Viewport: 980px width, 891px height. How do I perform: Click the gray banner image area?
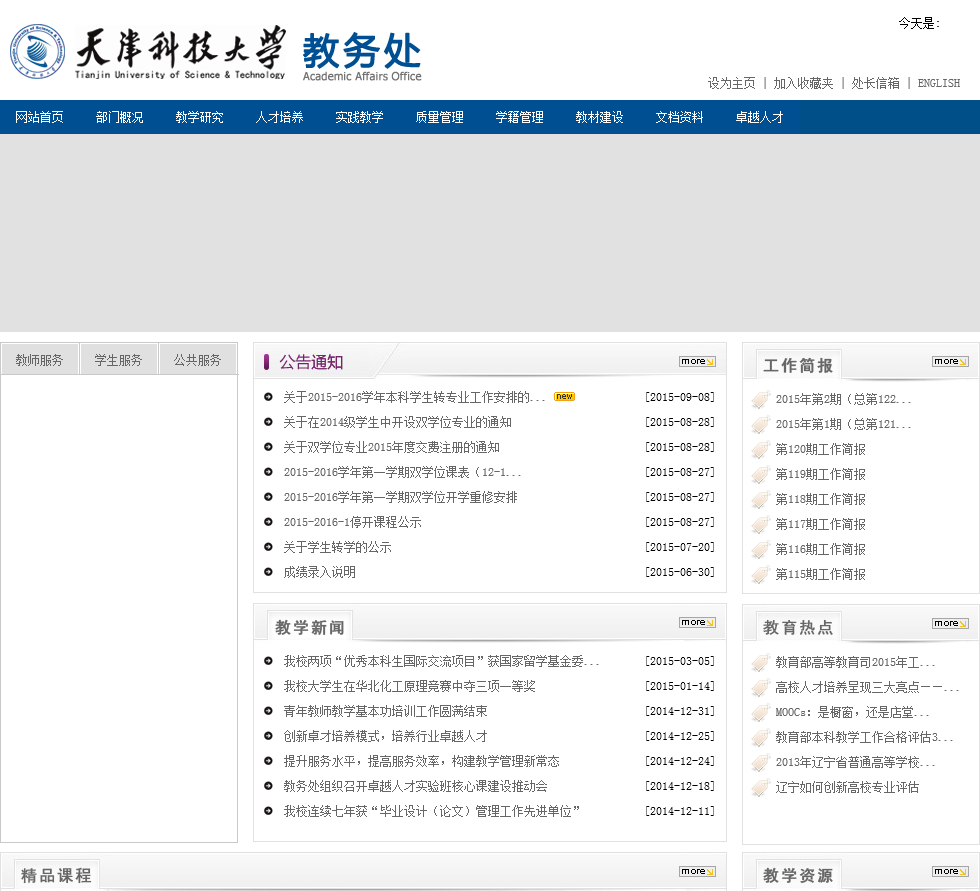tap(490, 232)
